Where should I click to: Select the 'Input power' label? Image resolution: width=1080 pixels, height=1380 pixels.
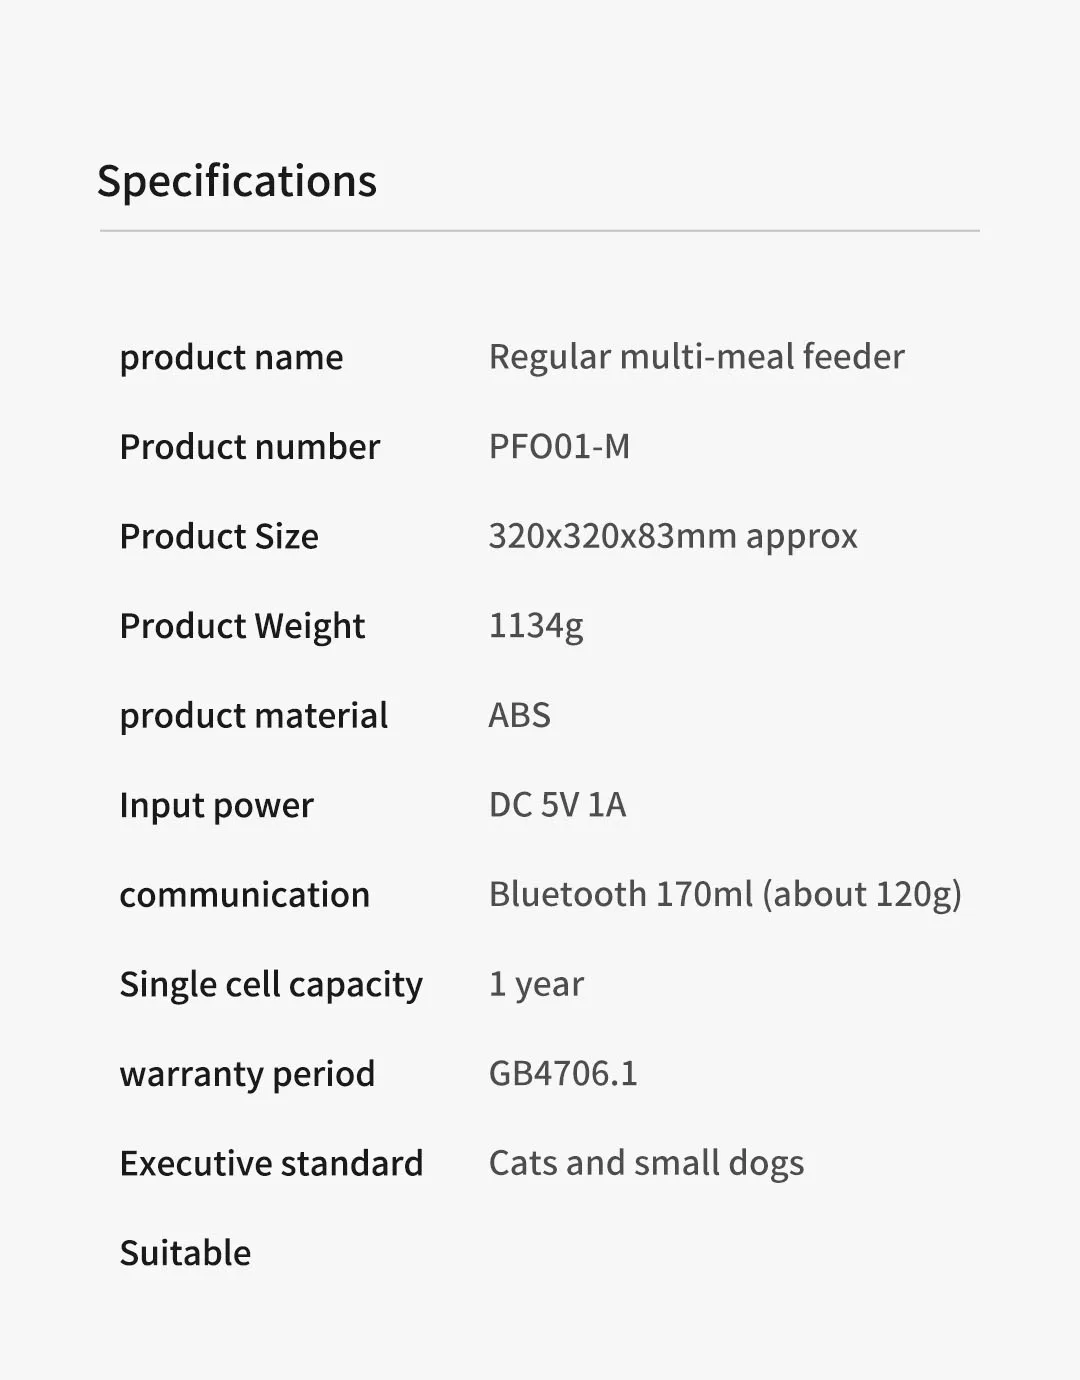216,806
